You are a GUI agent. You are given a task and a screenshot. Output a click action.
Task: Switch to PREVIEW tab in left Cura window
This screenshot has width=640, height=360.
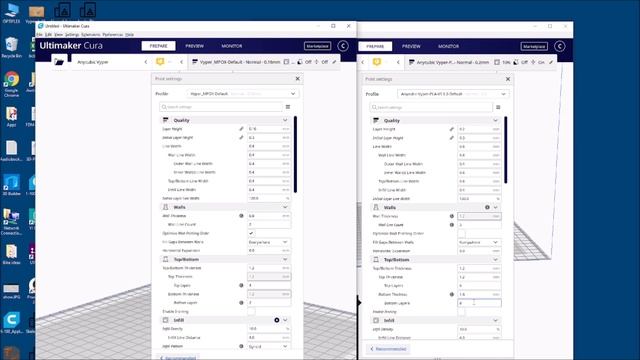click(195, 46)
